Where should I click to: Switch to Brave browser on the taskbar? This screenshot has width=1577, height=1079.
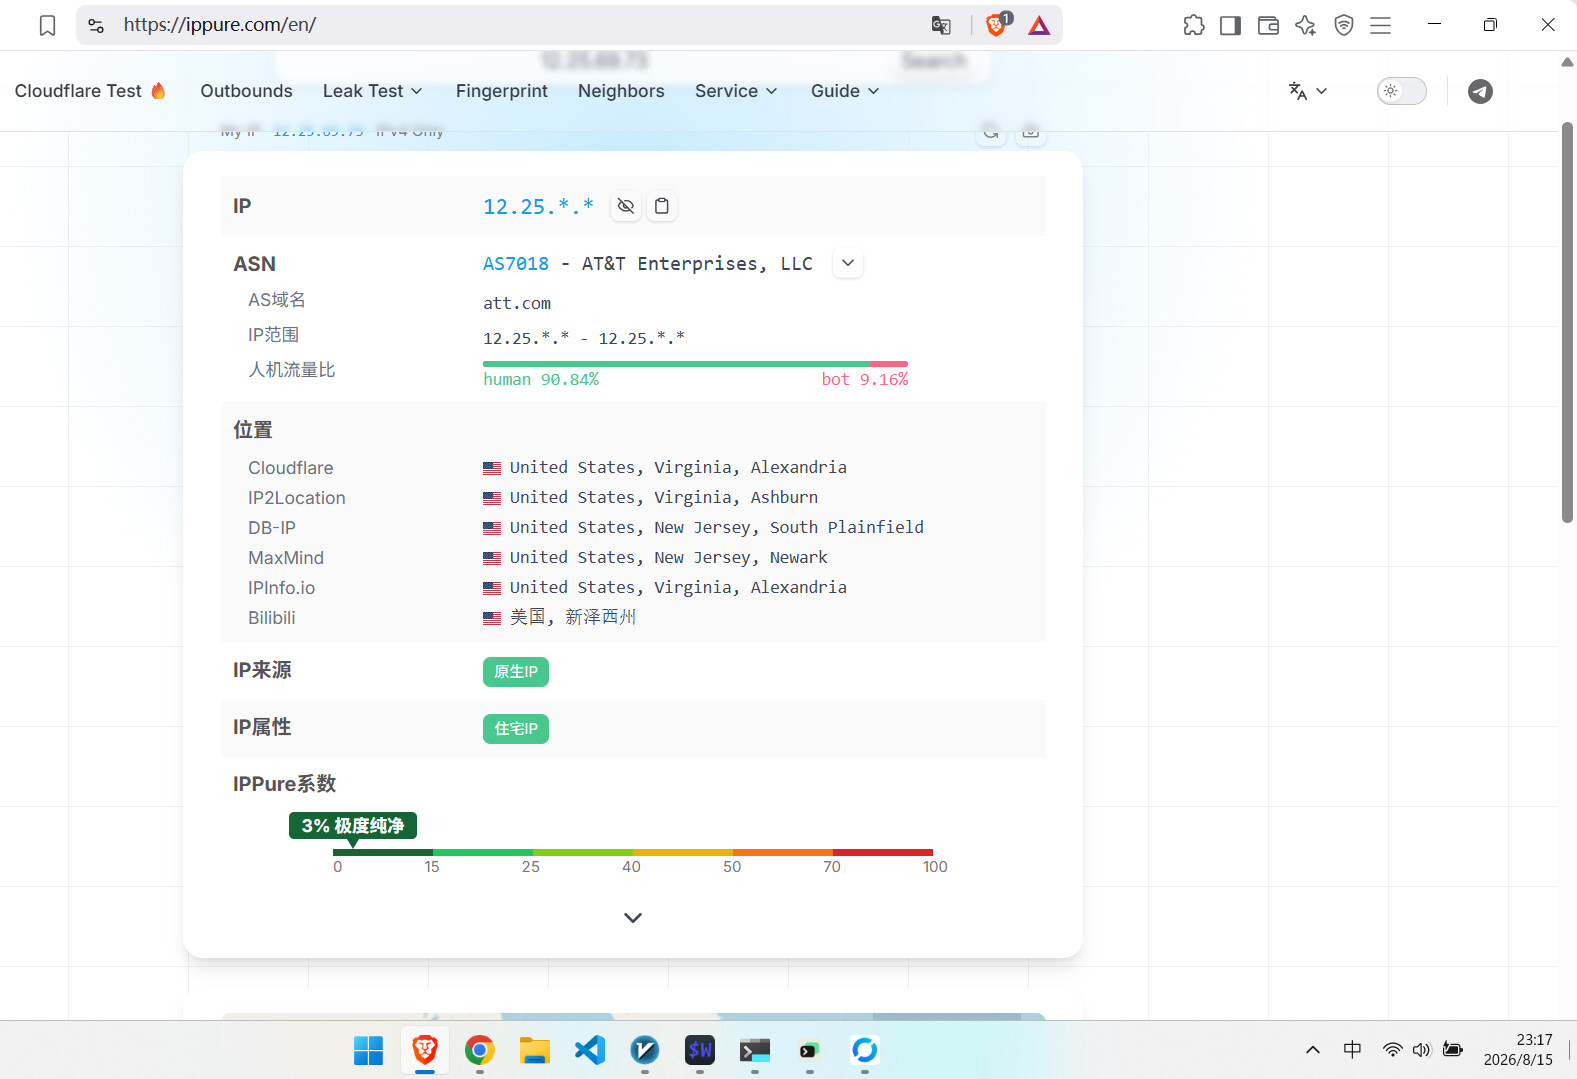click(x=425, y=1050)
